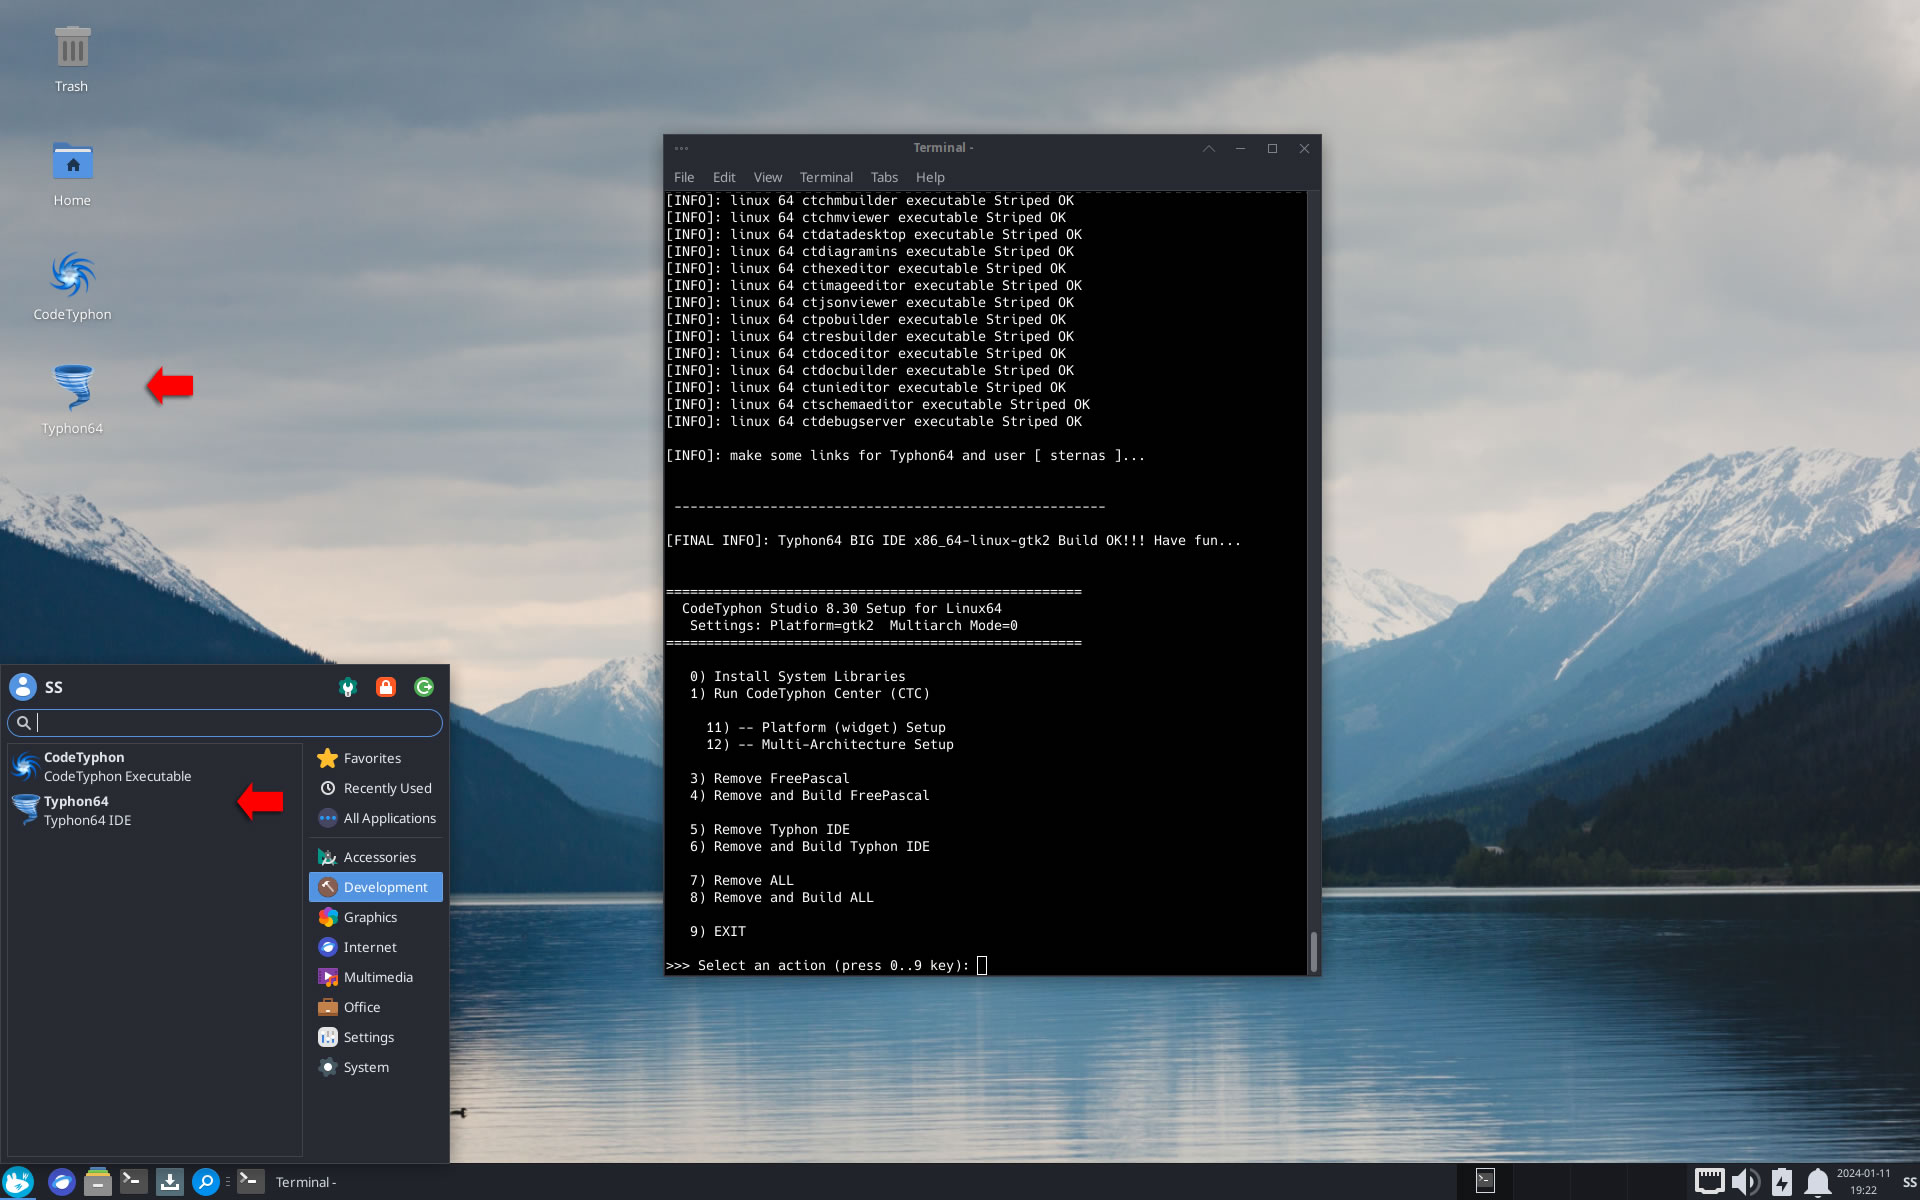Select the Favorites category
The height and width of the screenshot is (1200, 1920).
click(x=376, y=758)
